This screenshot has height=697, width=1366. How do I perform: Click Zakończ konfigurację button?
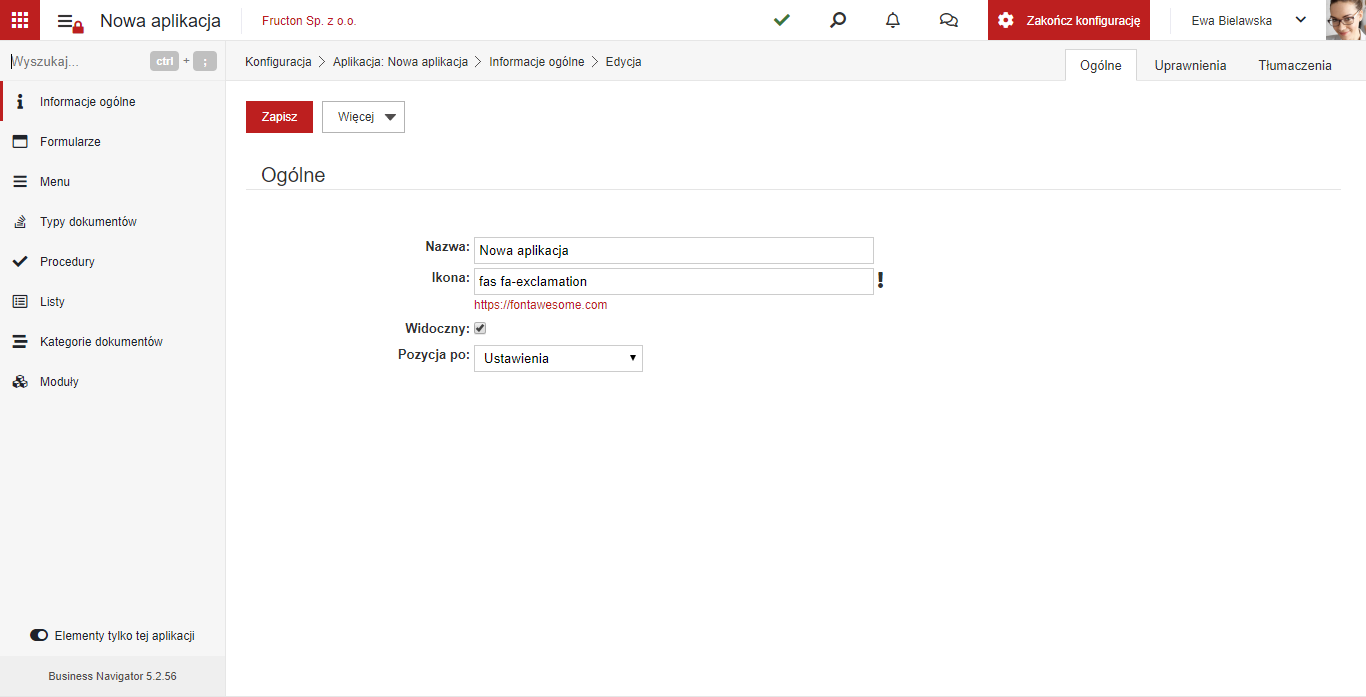1069,20
